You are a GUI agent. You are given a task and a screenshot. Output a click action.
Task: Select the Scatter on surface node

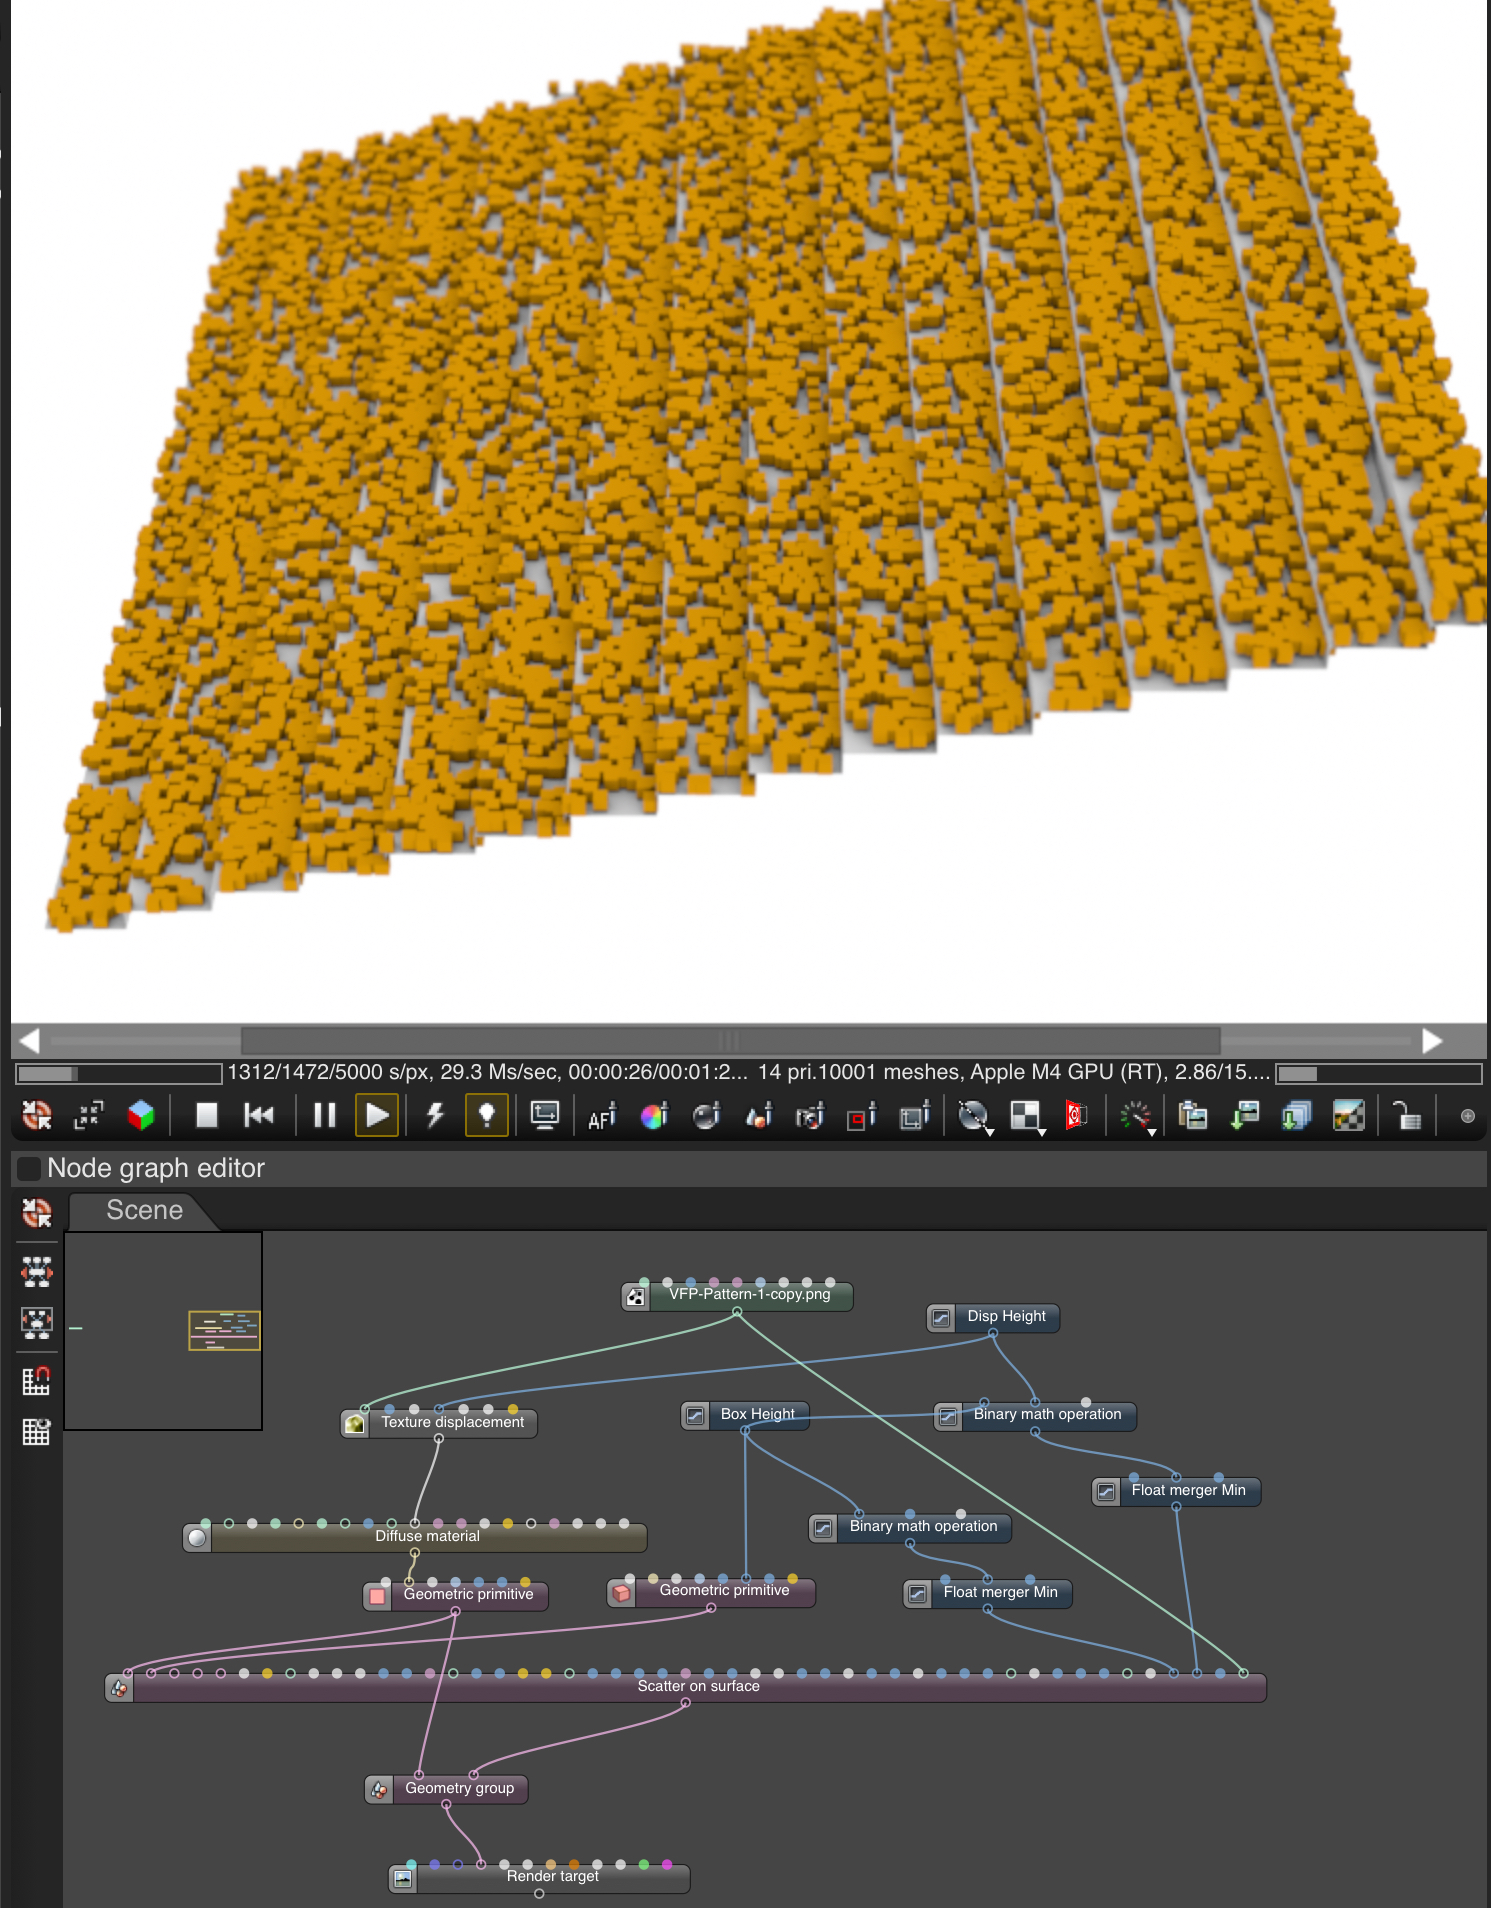pyautogui.click(x=686, y=1687)
